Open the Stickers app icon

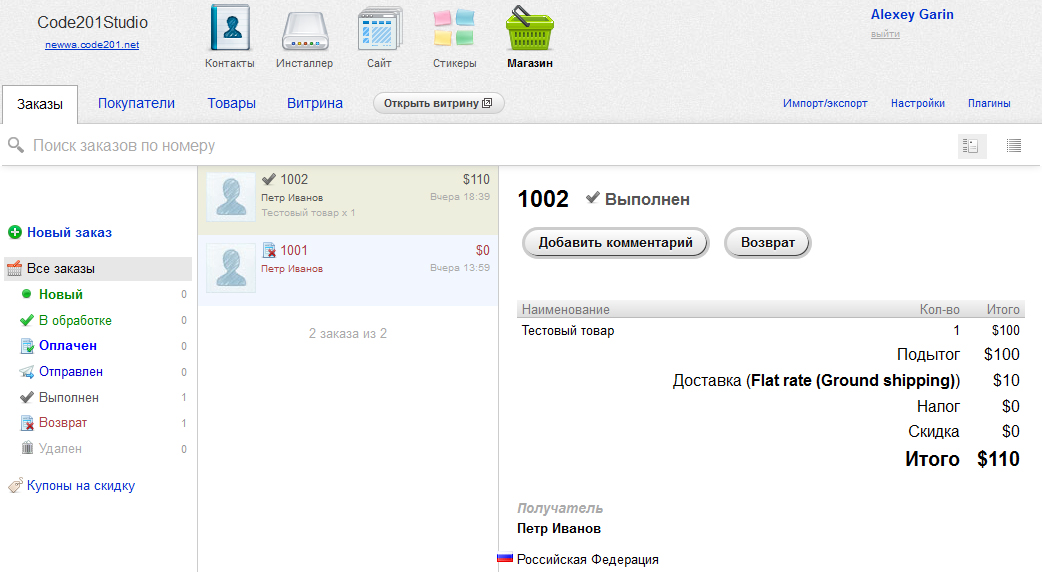point(454,29)
